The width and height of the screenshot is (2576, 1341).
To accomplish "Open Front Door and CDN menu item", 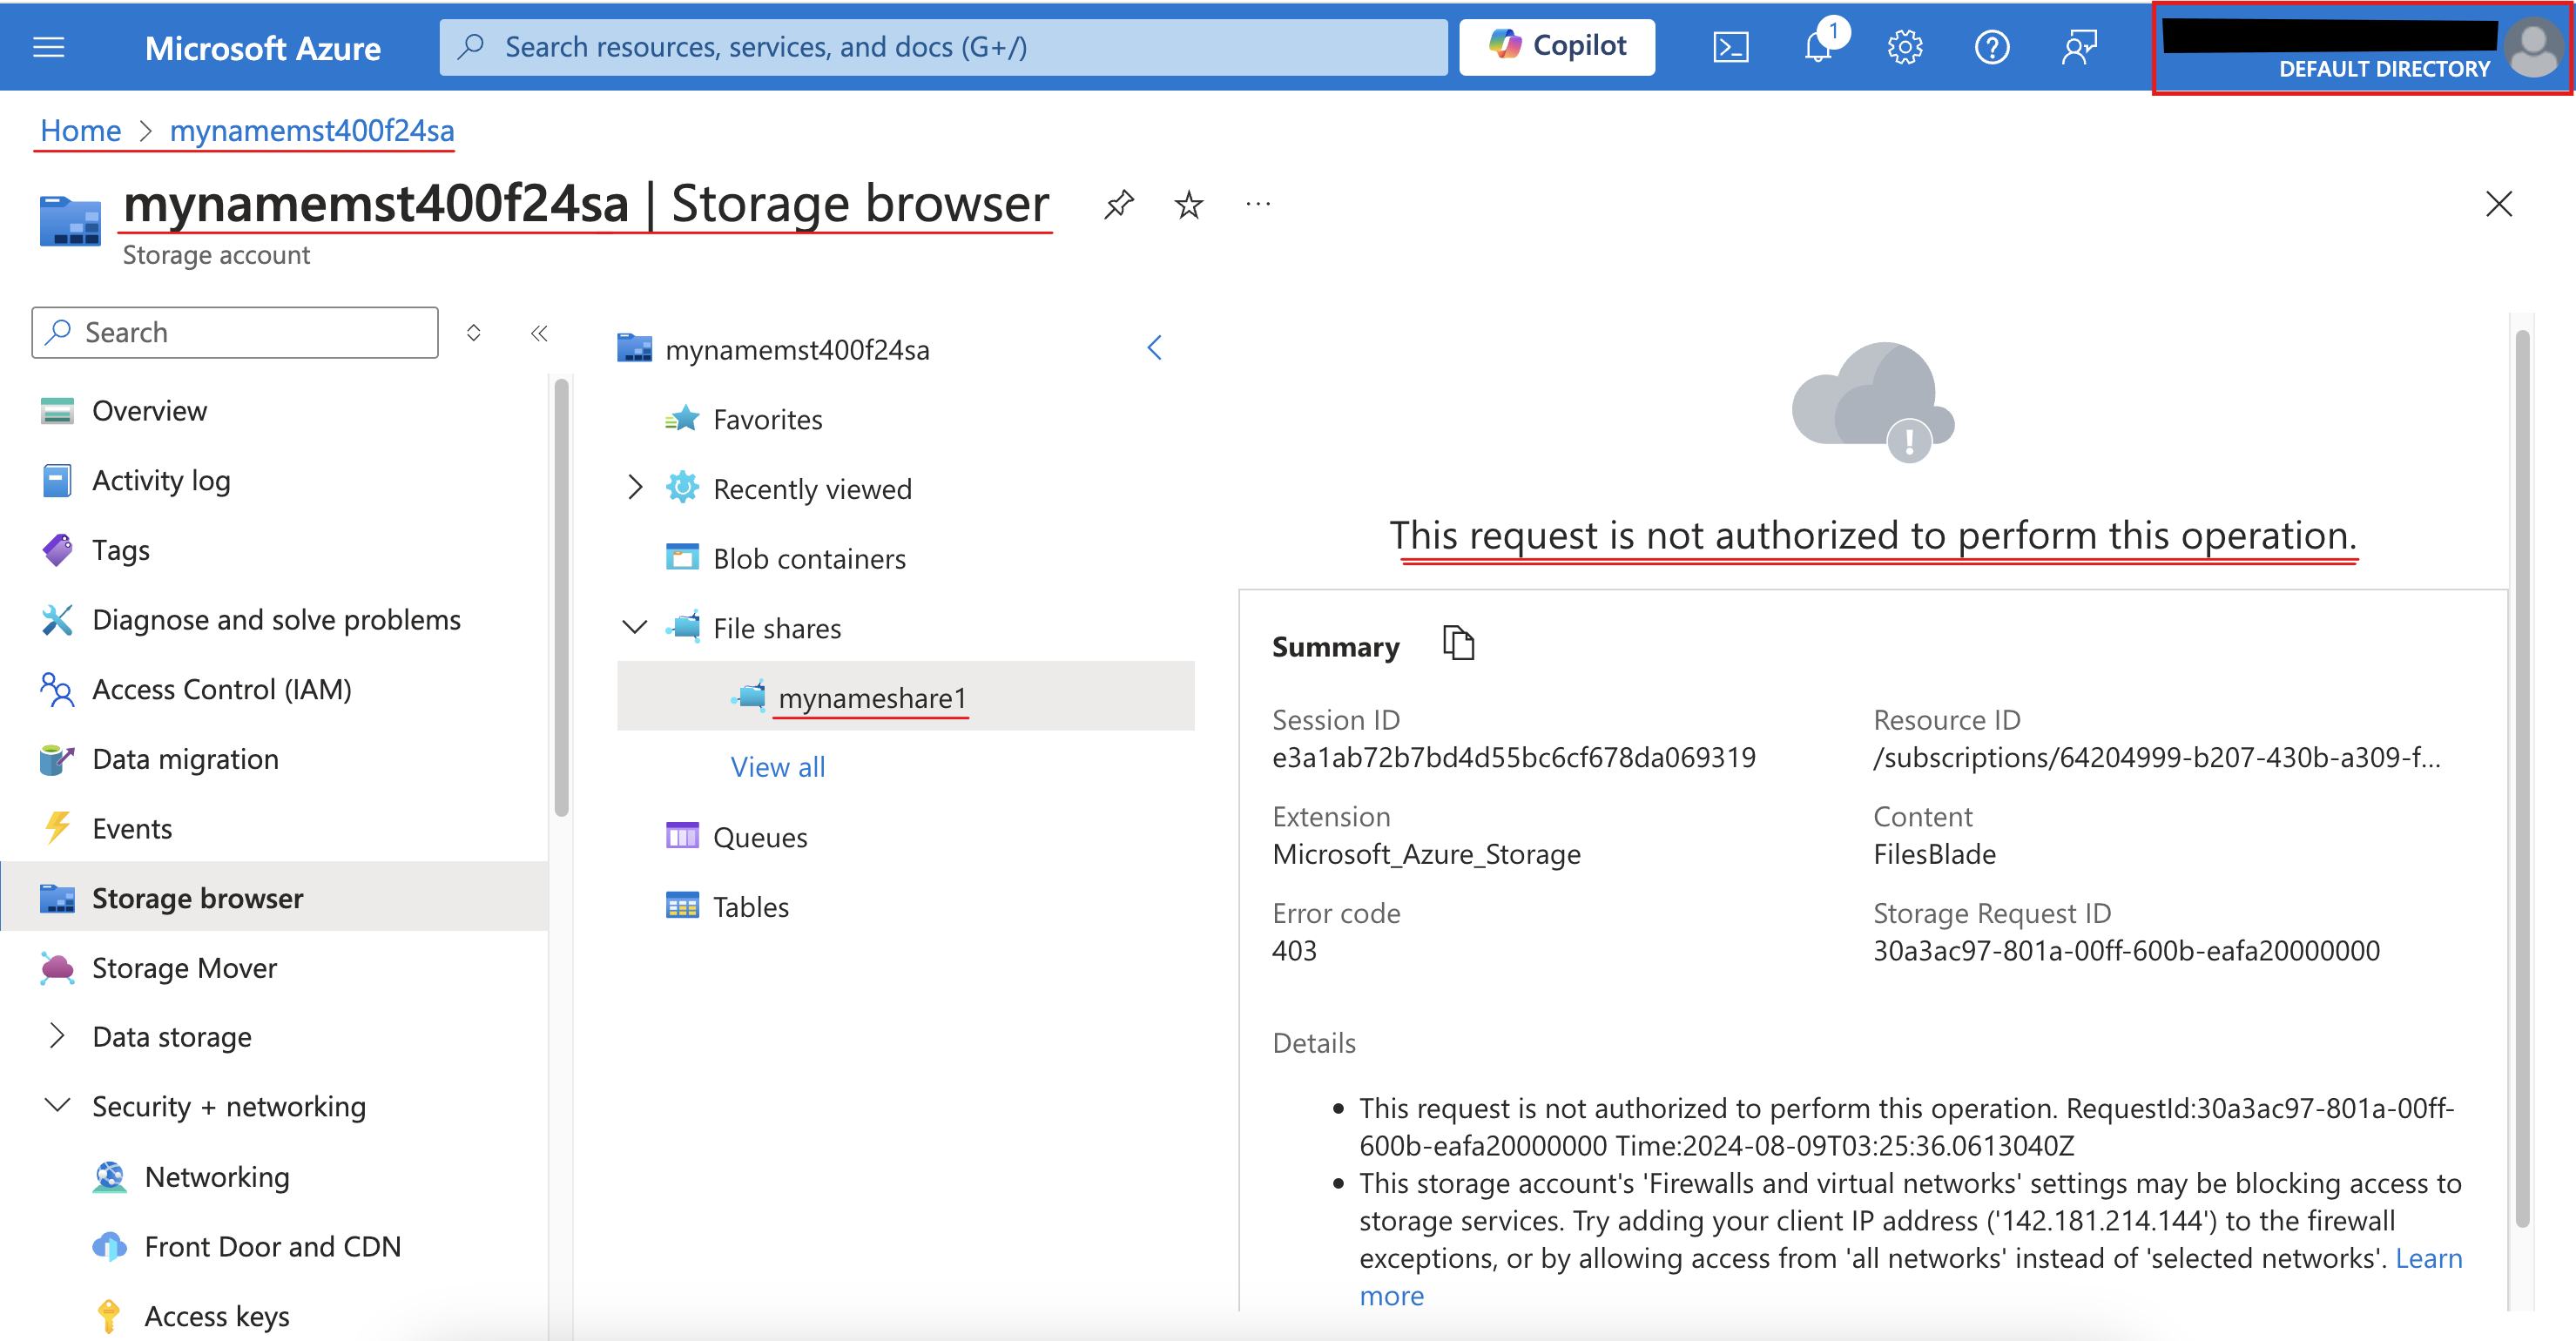I will coord(274,1247).
